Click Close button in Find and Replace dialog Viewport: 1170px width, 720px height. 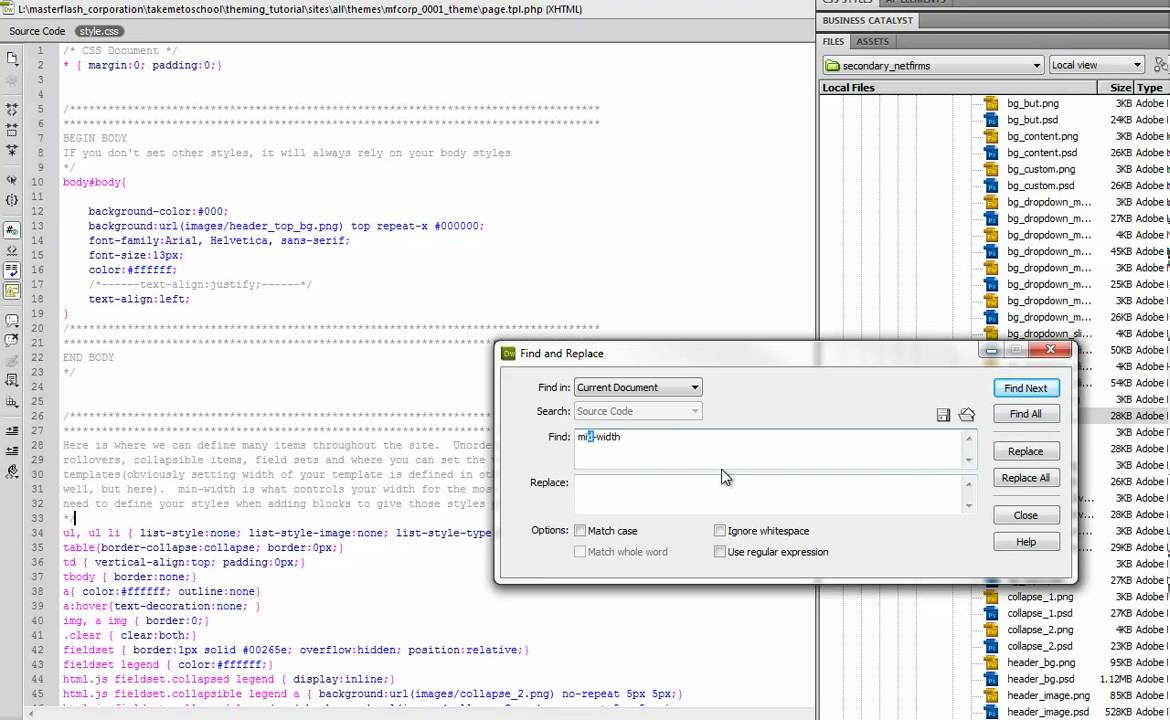point(1026,516)
